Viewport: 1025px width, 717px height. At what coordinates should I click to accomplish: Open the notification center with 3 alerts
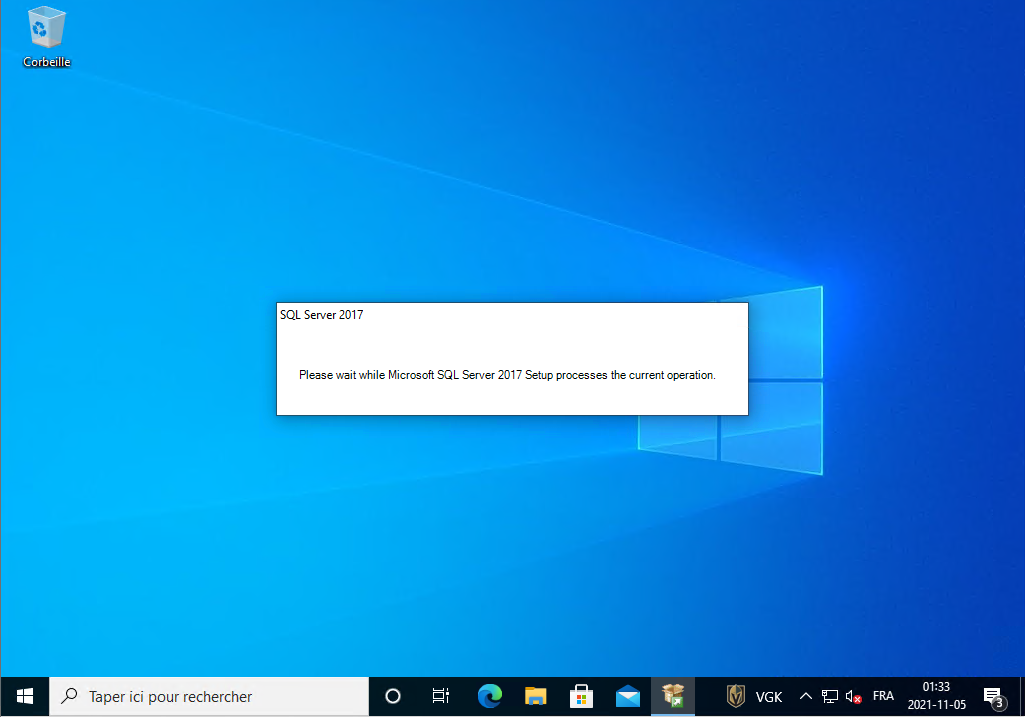click(x=993, y=696)
